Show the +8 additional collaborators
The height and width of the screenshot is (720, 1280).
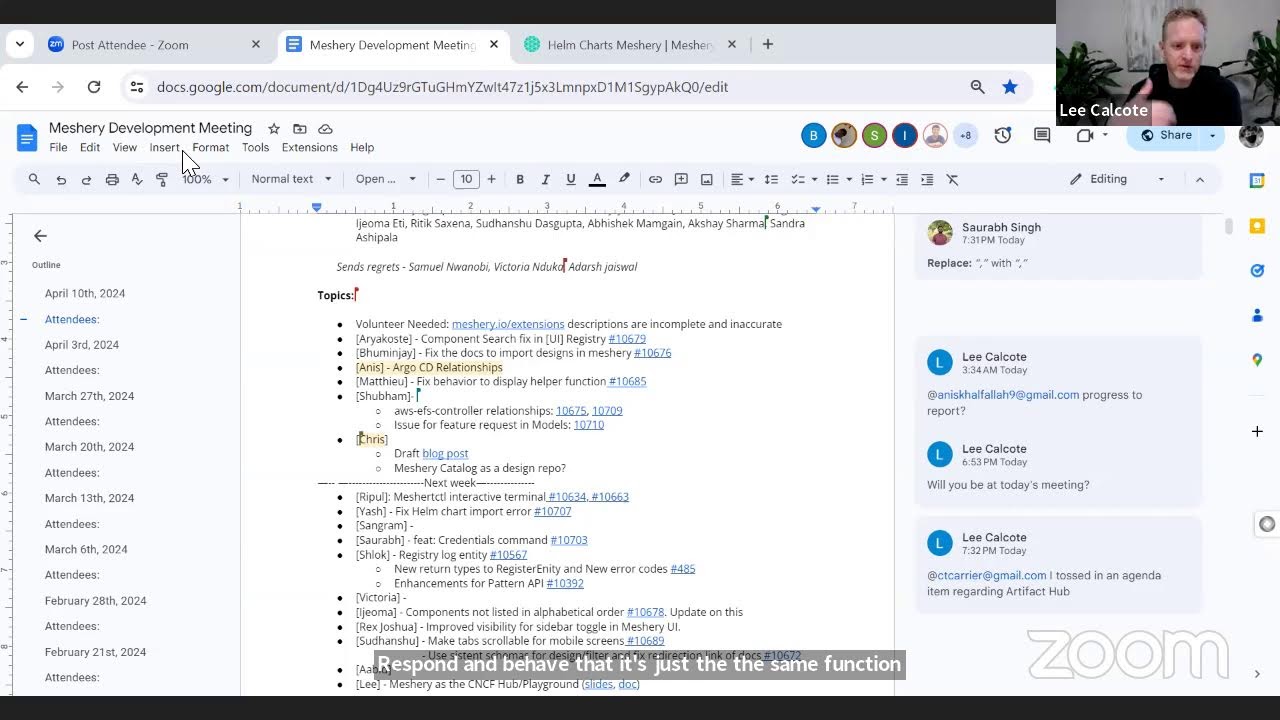pyautogui.click(x=965, y=135)
